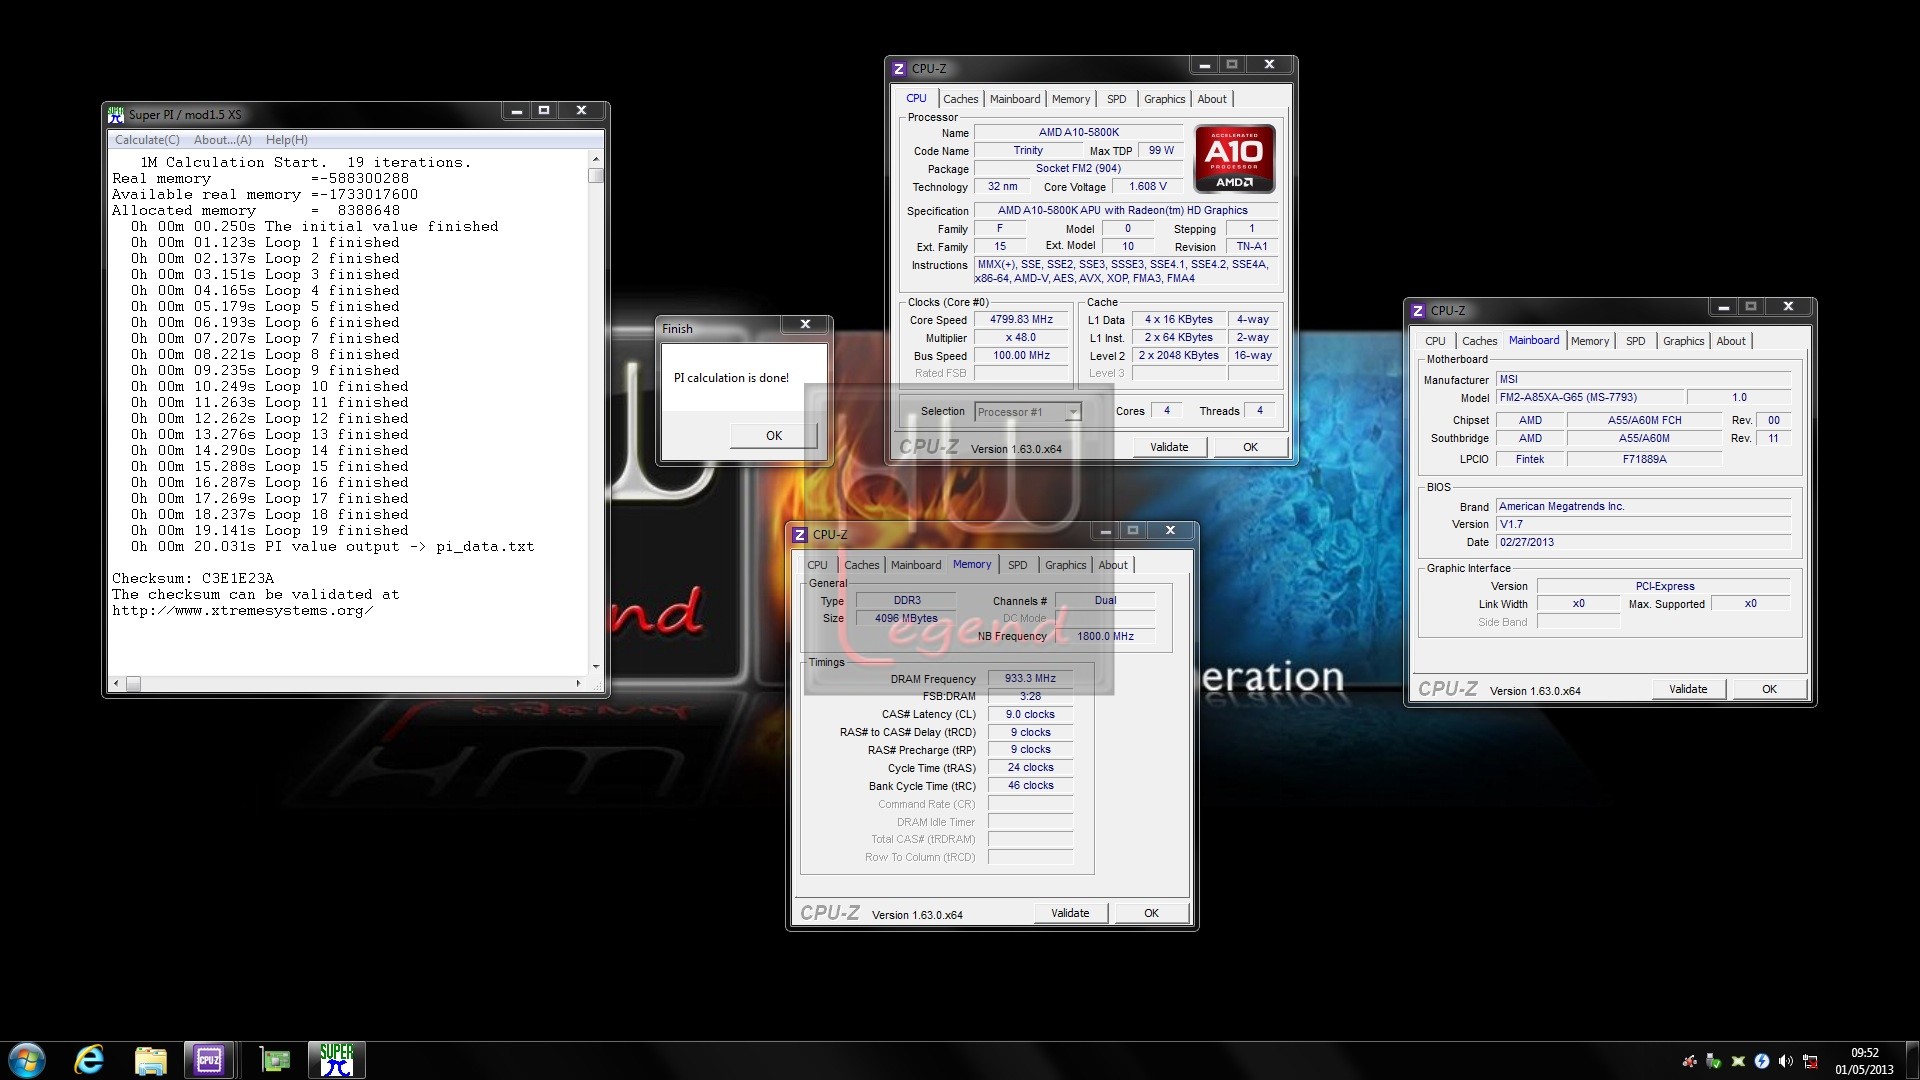Click the Checksum: C3E1E23A line
1920x1080 pixels.
click(x=193, y=579)
